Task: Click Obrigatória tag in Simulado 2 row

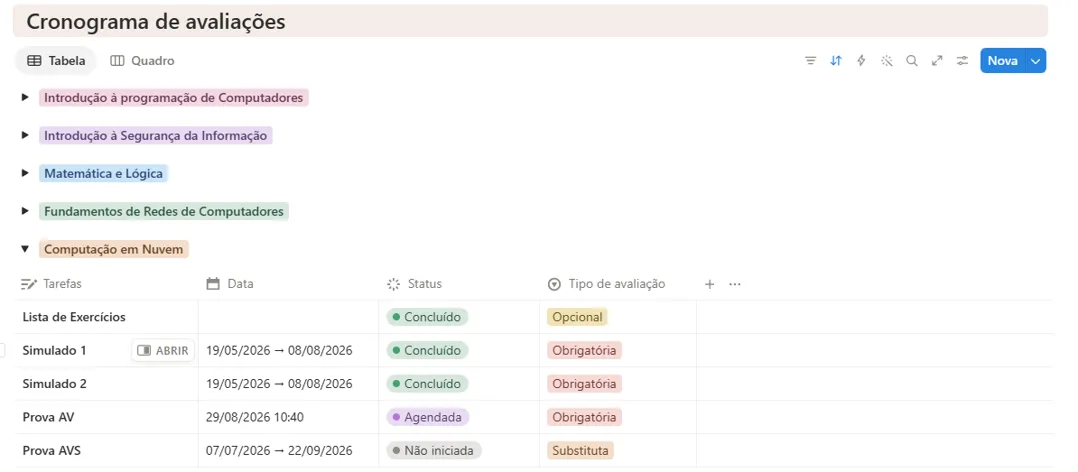Action: (584, 383)
